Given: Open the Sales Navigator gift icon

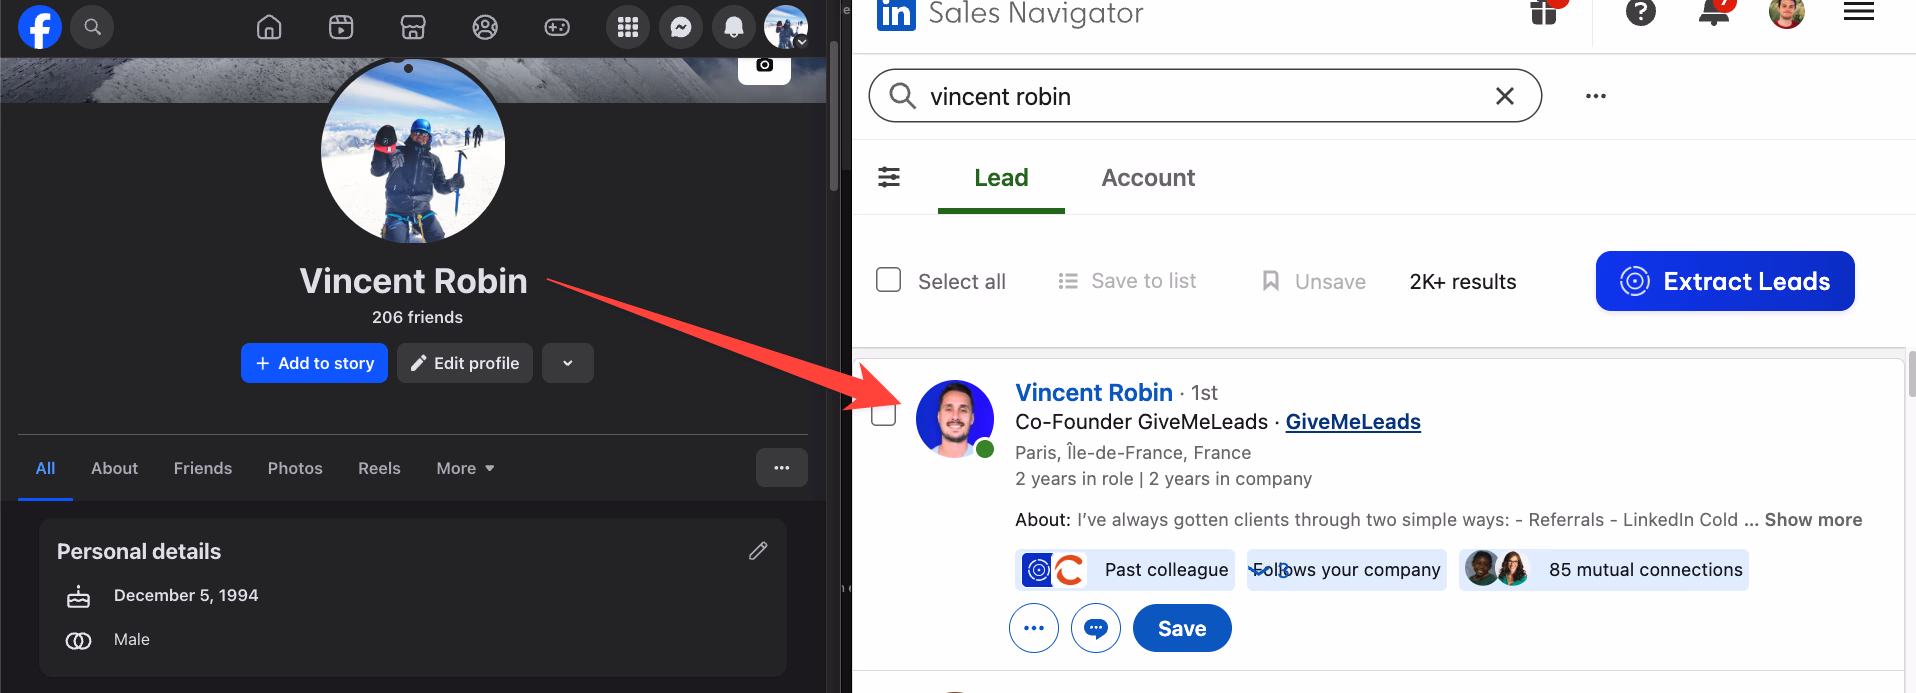Looking at the screenshot, I should (1544, 12).
